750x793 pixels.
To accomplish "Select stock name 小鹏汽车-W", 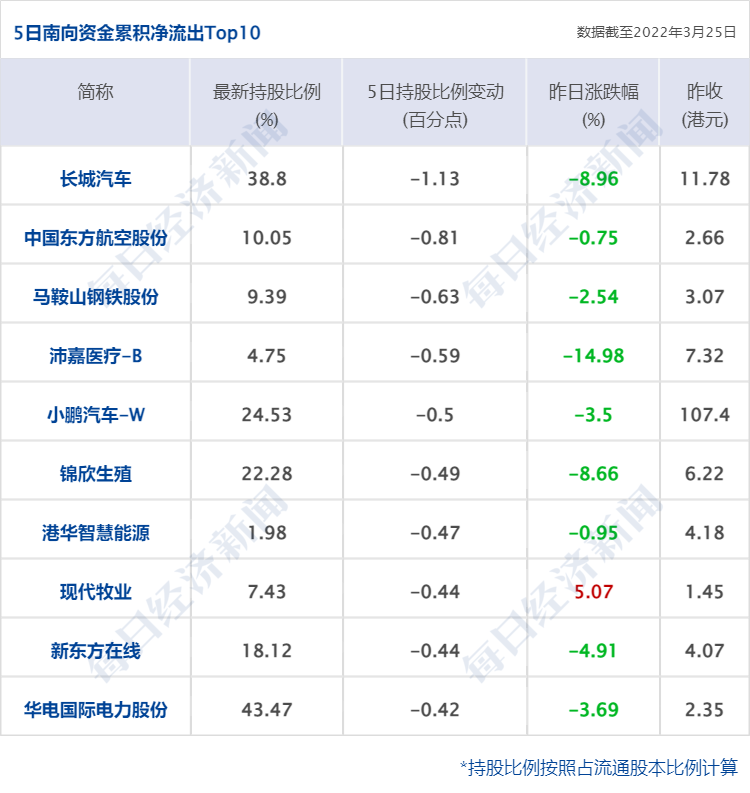I will [96, 415].
